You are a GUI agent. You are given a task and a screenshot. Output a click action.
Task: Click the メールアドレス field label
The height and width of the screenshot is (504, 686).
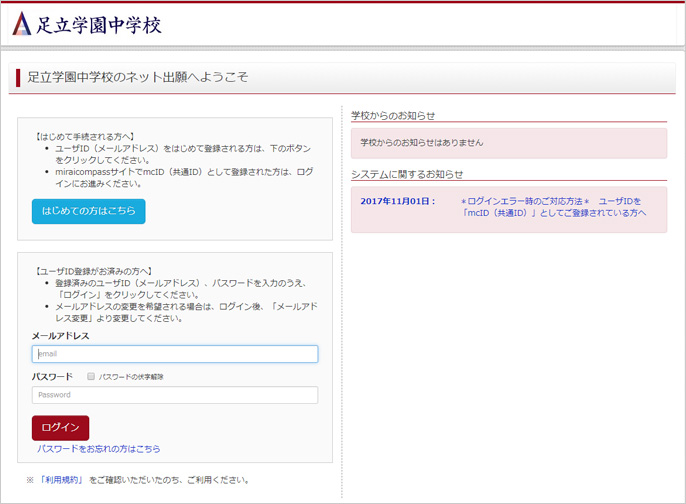point(61,336)
